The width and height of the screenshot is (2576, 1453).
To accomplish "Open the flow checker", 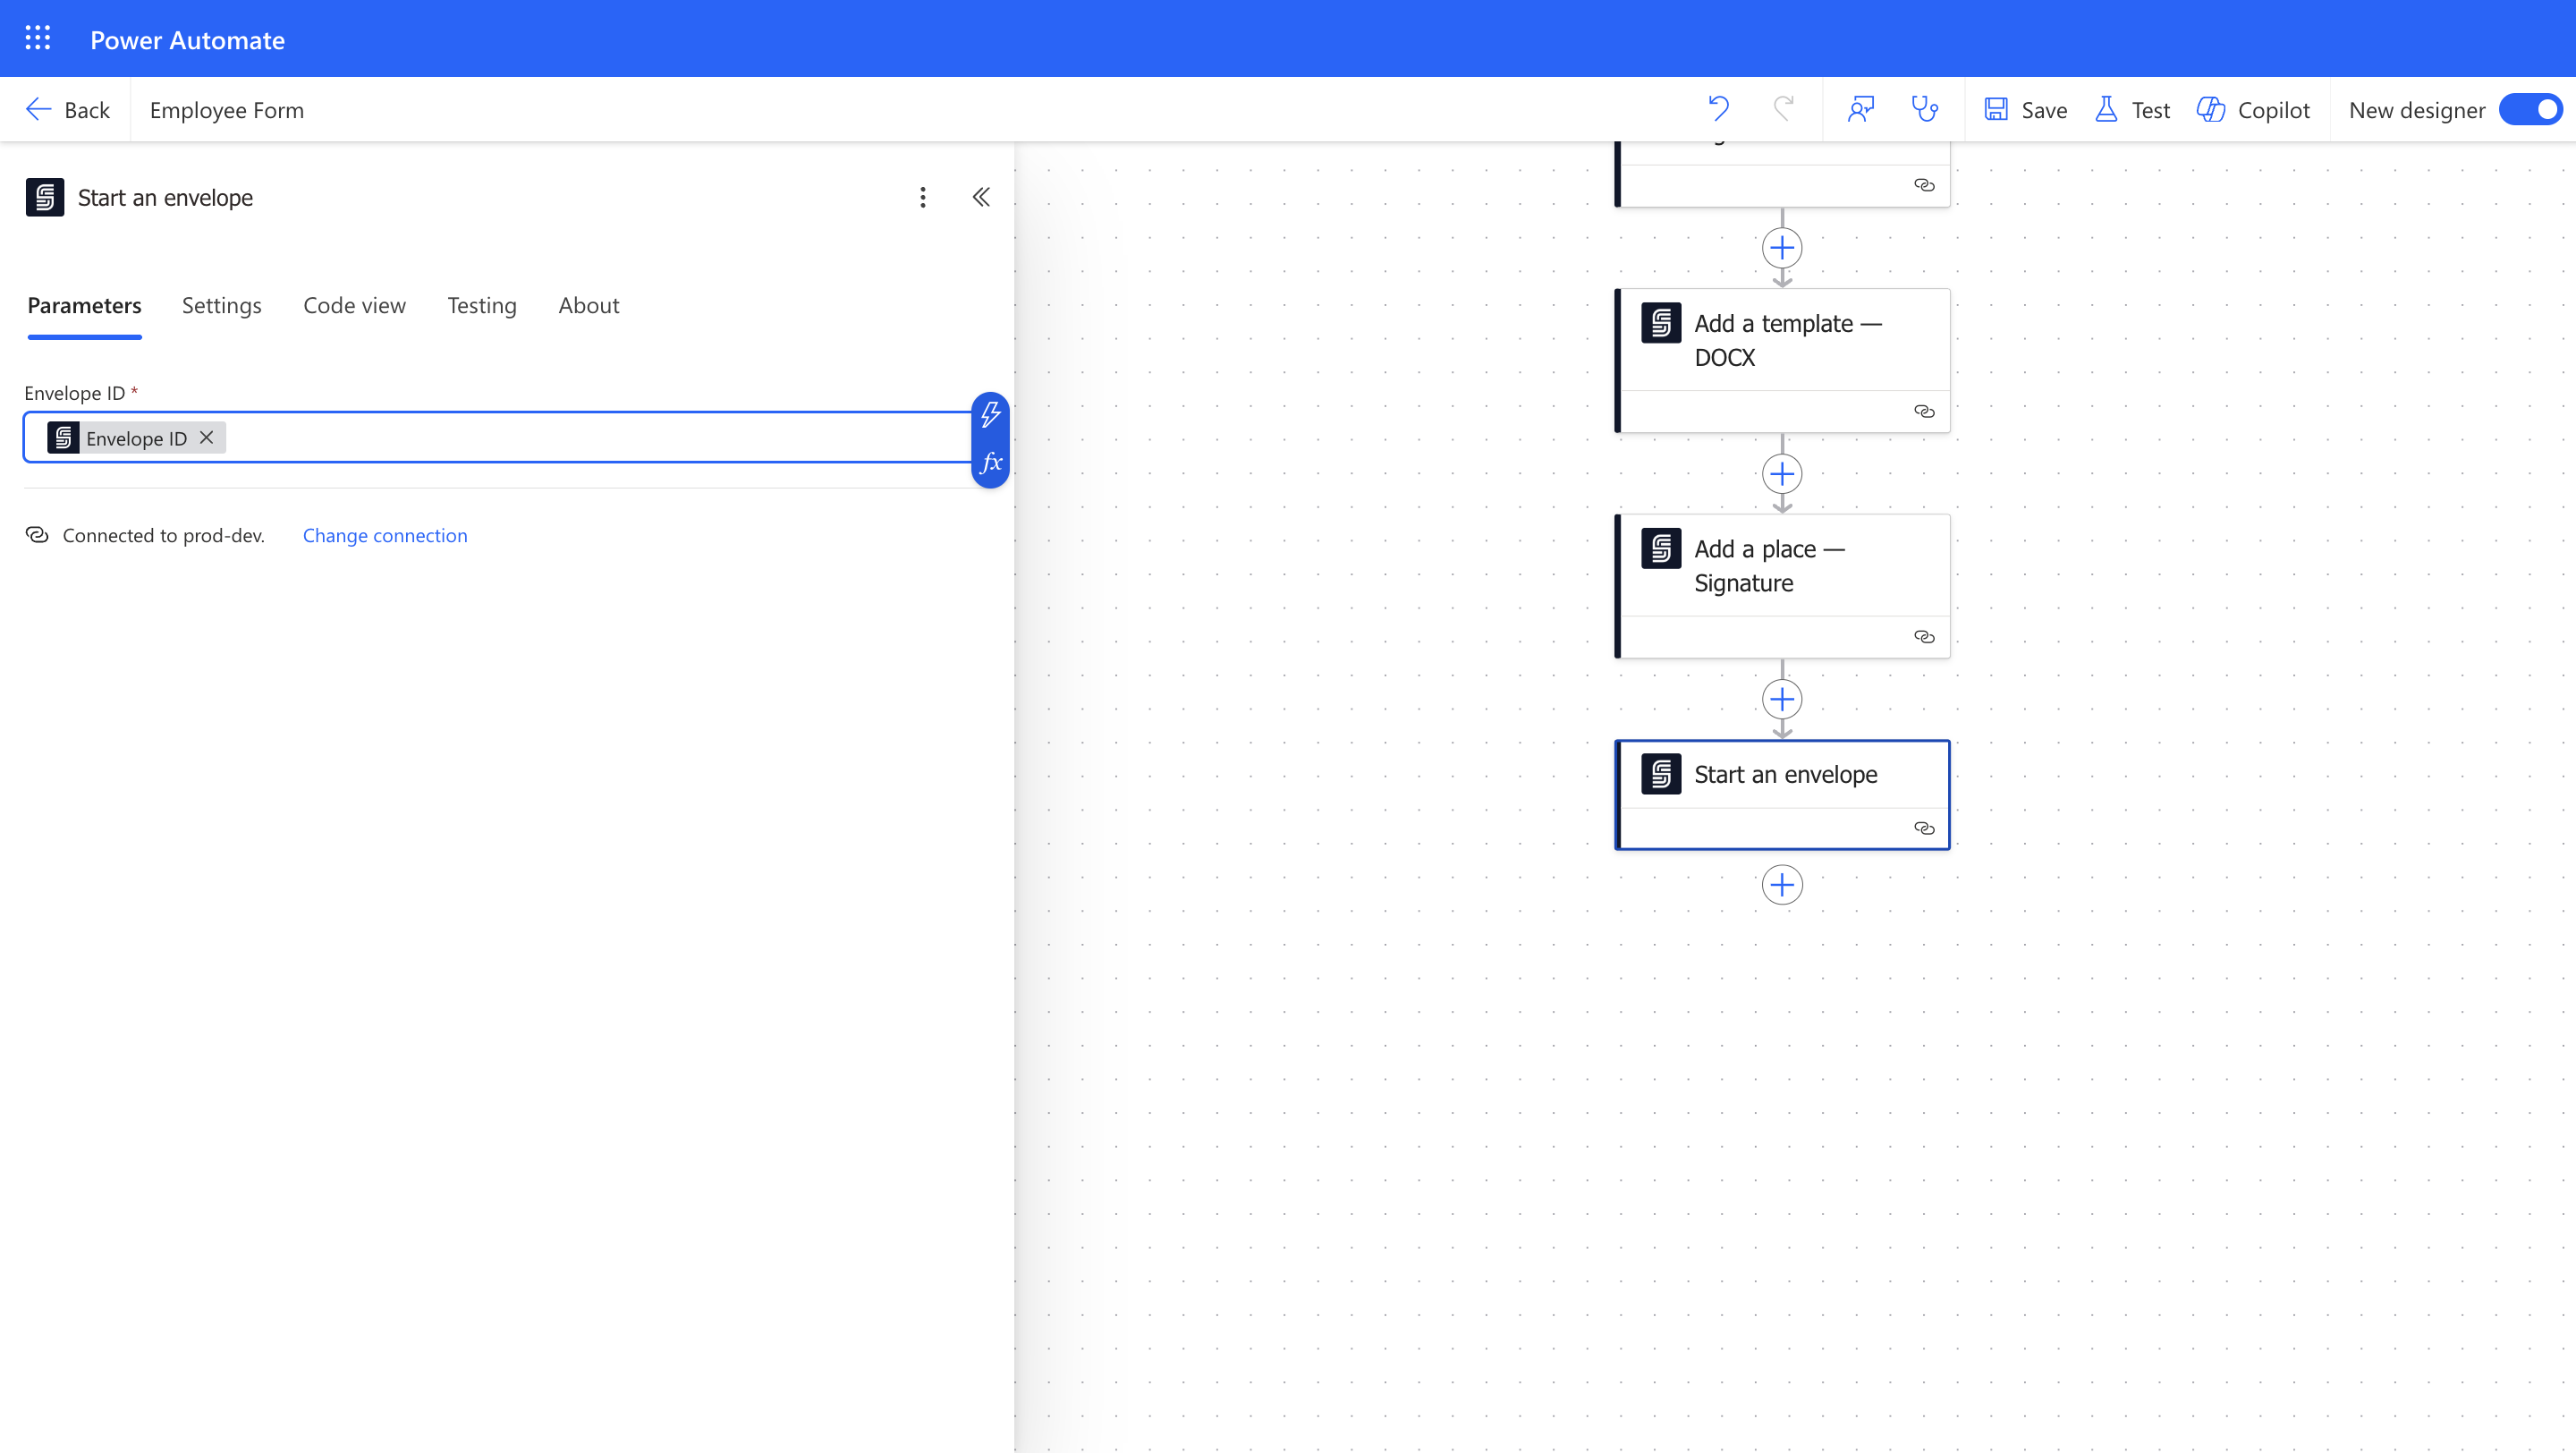I will [x=1925, y=109].
